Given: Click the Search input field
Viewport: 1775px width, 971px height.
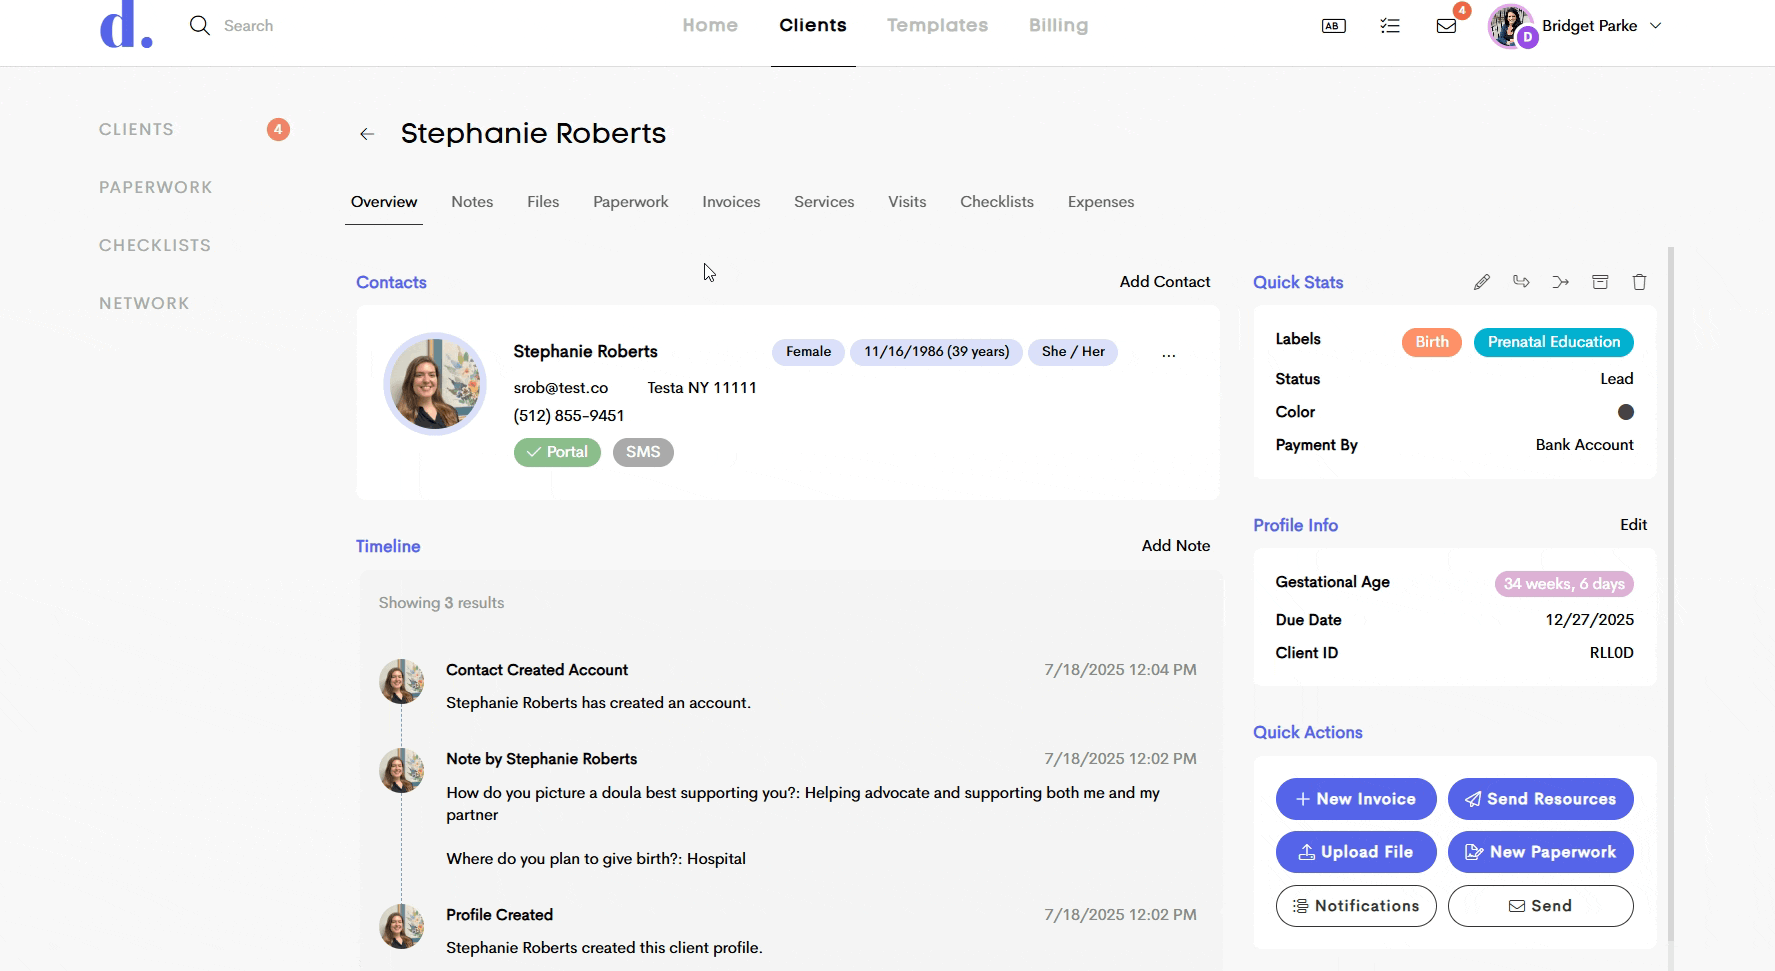Looking at the screenshot, I should (x=248, y=26).
